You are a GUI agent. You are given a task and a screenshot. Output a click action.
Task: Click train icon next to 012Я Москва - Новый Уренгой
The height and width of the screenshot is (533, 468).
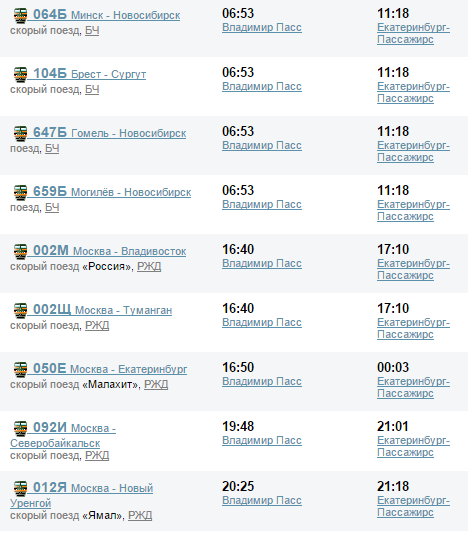pos(20,488)
